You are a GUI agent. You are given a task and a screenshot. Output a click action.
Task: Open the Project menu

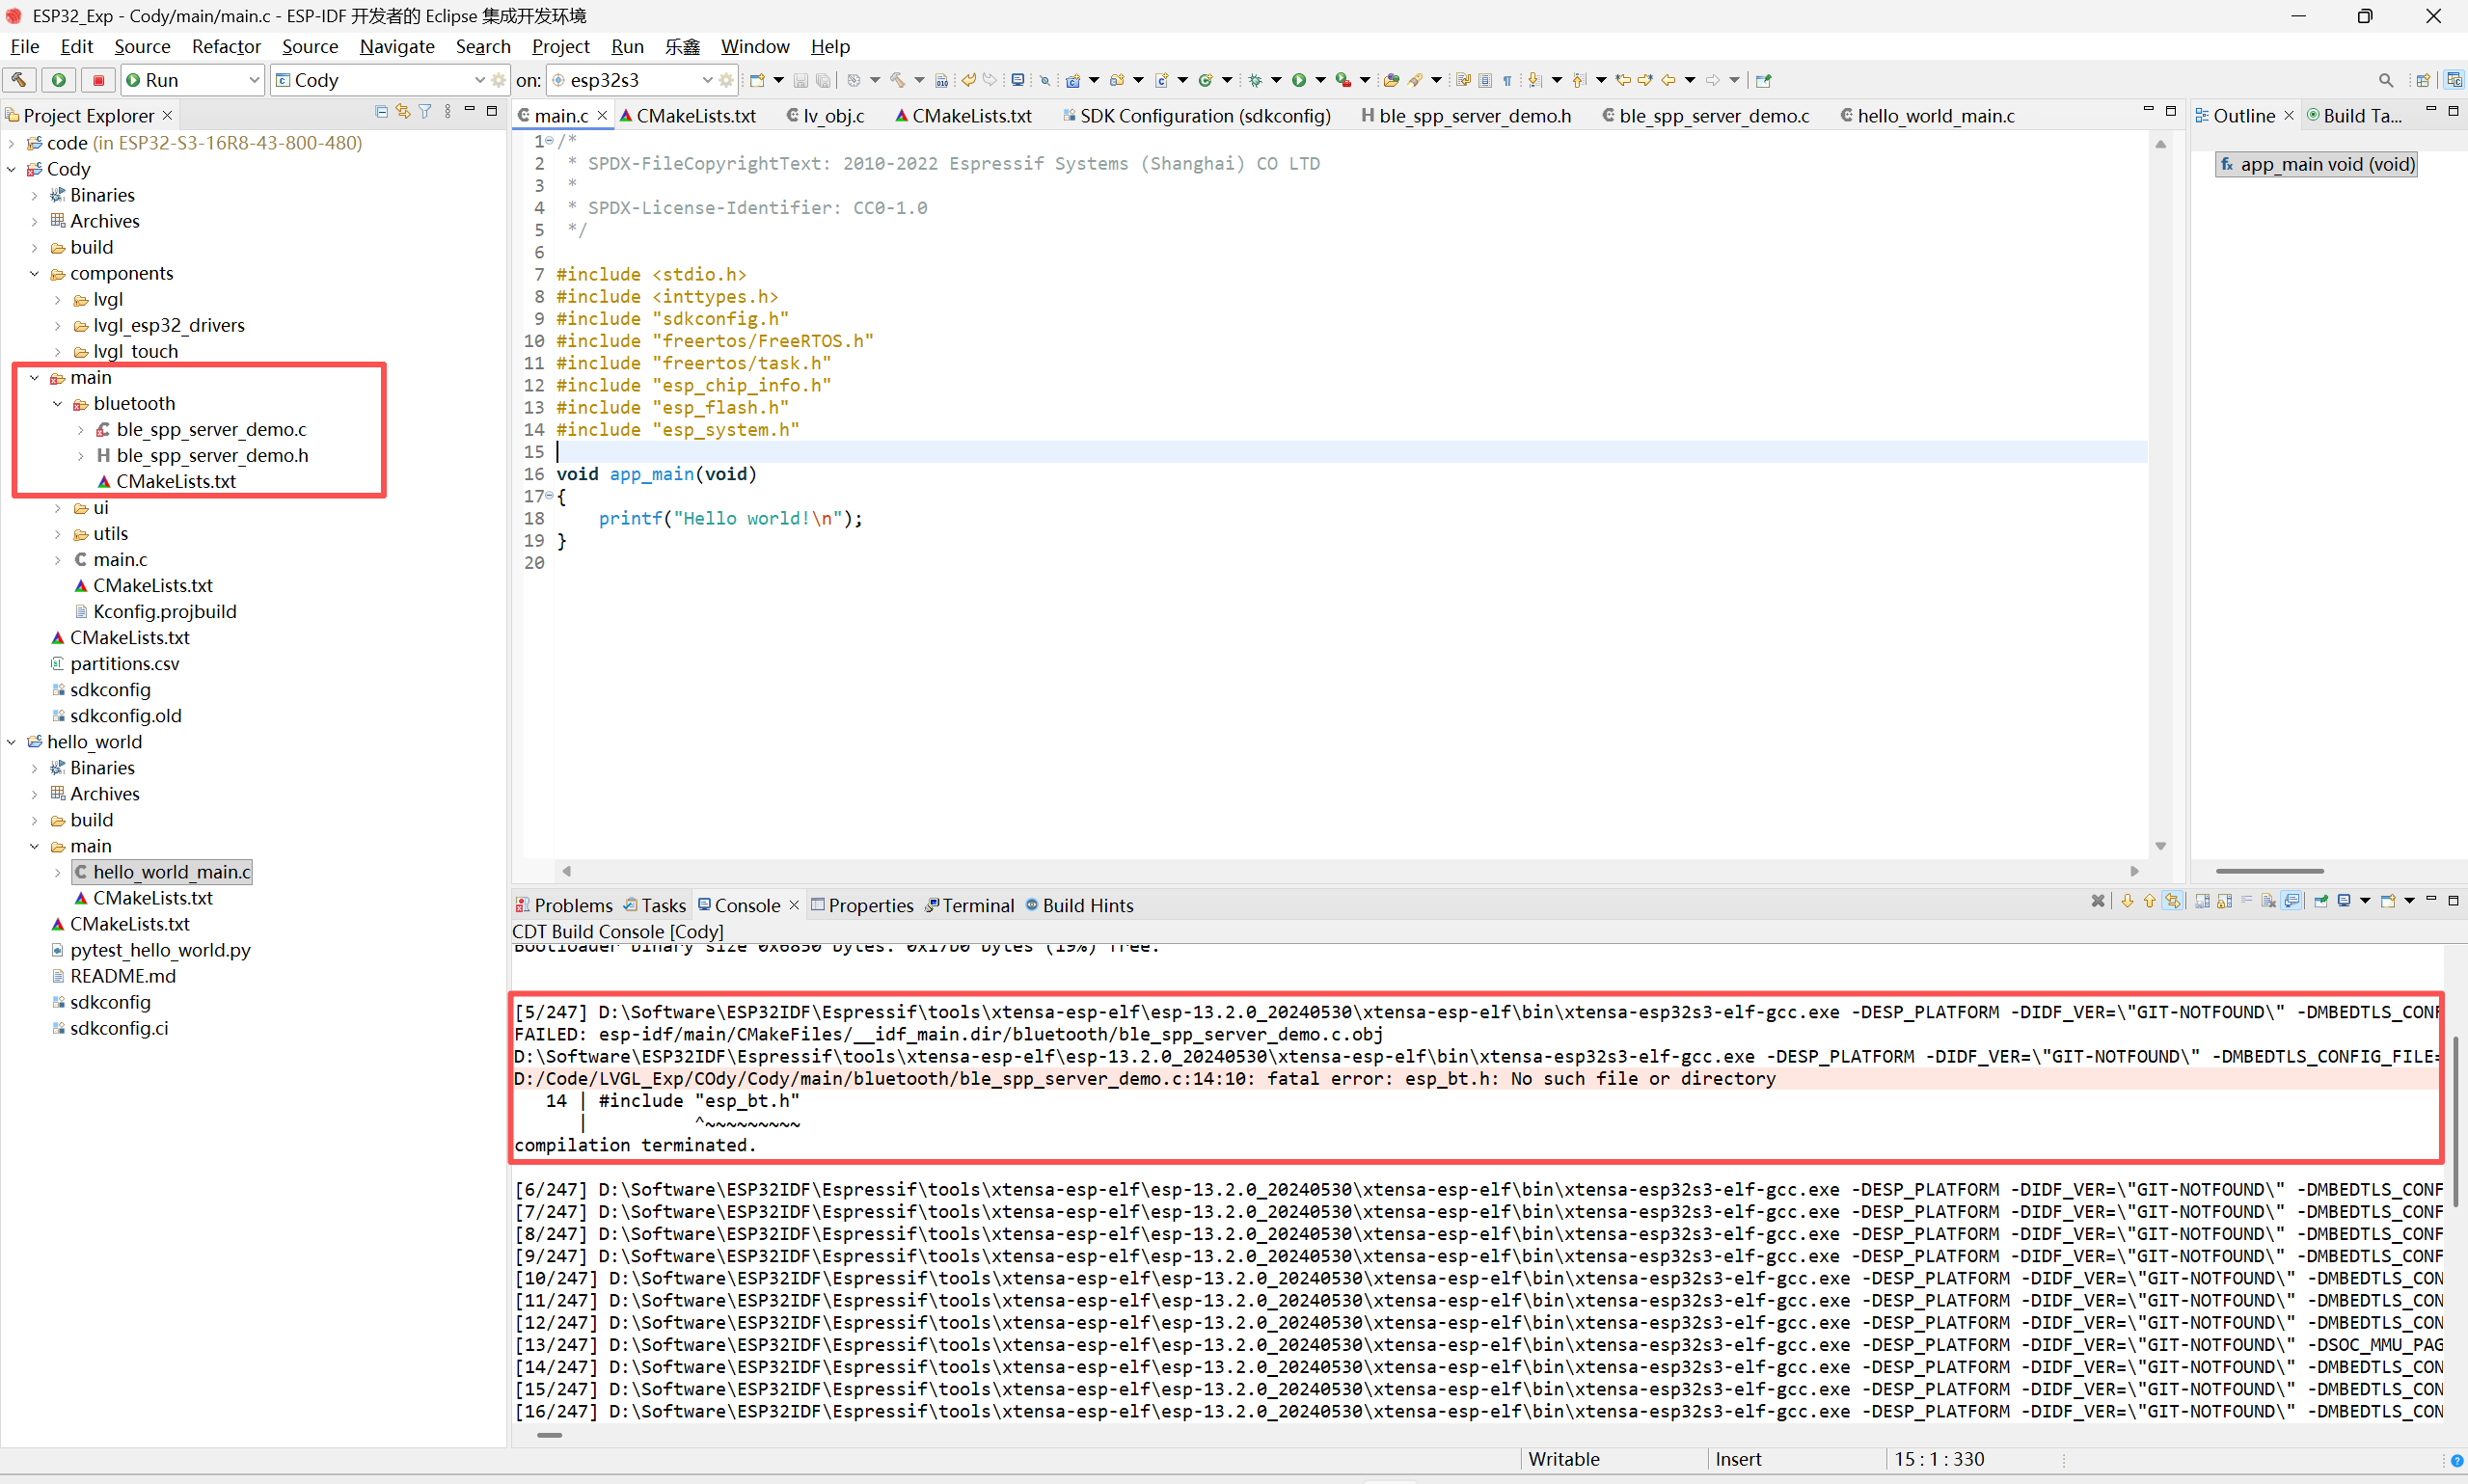tap(560, 46)
